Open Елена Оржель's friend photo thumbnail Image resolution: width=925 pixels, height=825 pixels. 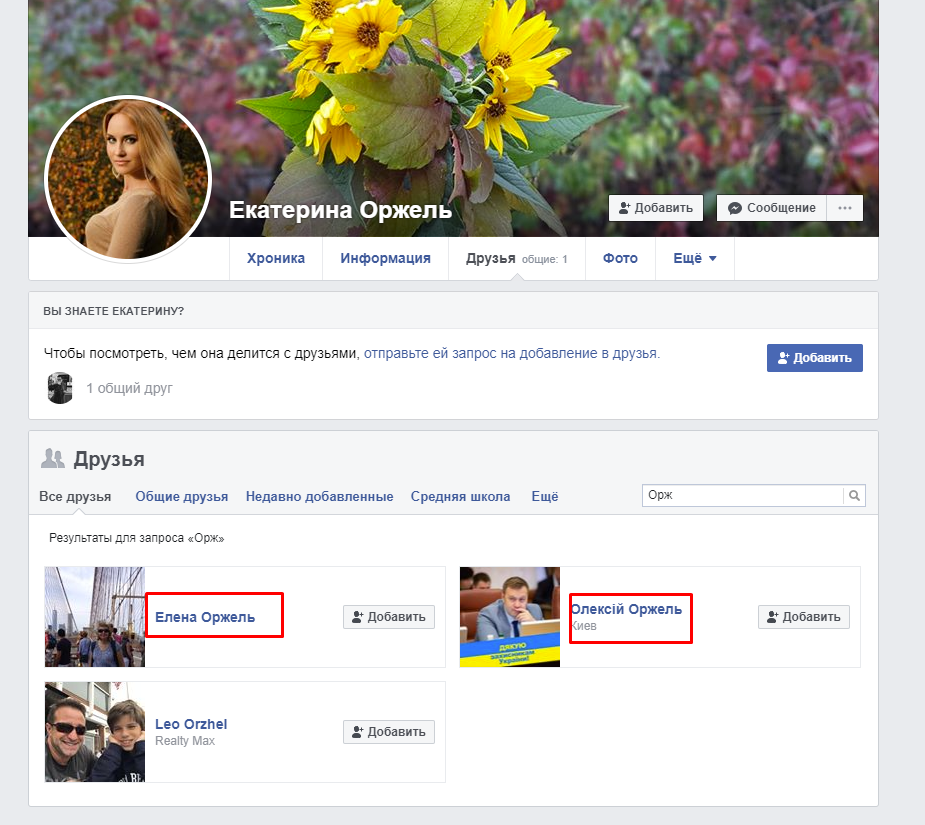tap(95, 617)
